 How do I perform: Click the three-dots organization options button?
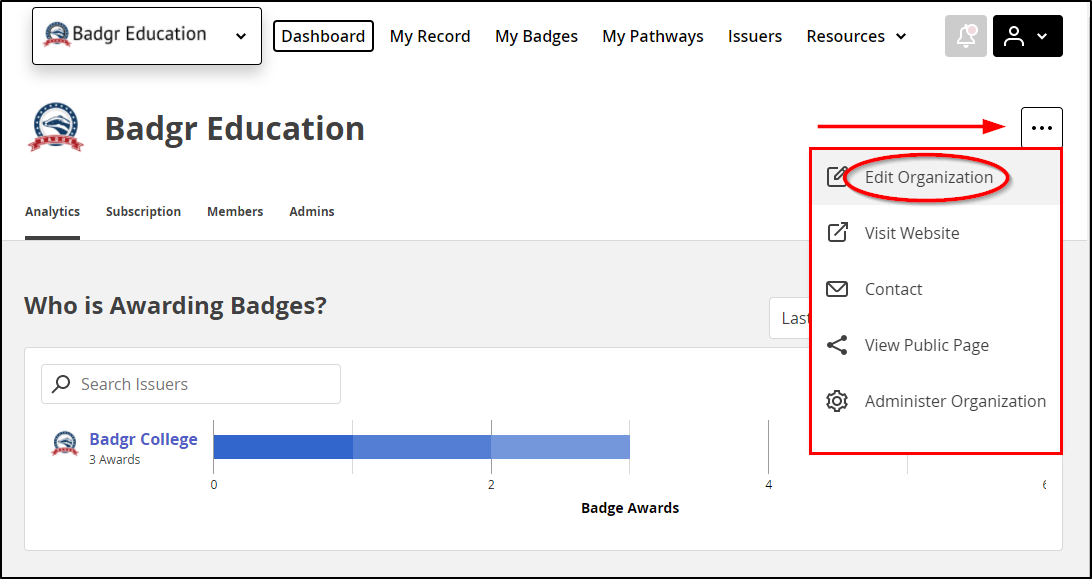tap(1042, 128)
